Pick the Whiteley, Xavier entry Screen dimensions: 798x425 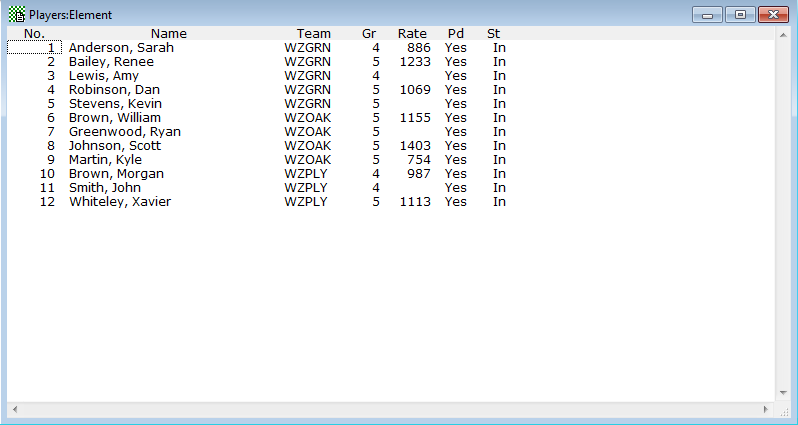pos(119,202)
